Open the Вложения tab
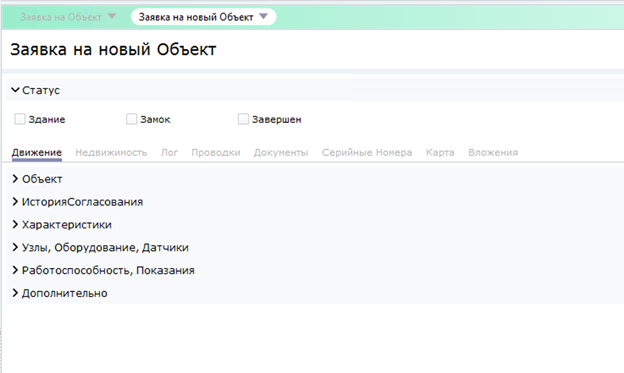 click(x=493, y=152)
